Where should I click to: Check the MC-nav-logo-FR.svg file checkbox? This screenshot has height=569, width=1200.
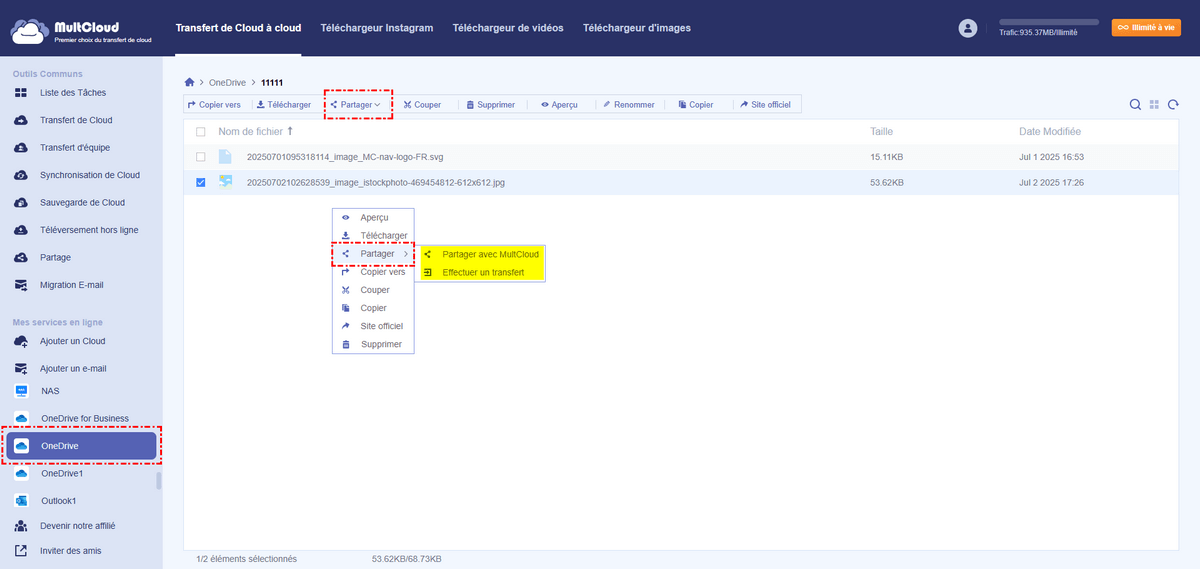pos(201,157)
